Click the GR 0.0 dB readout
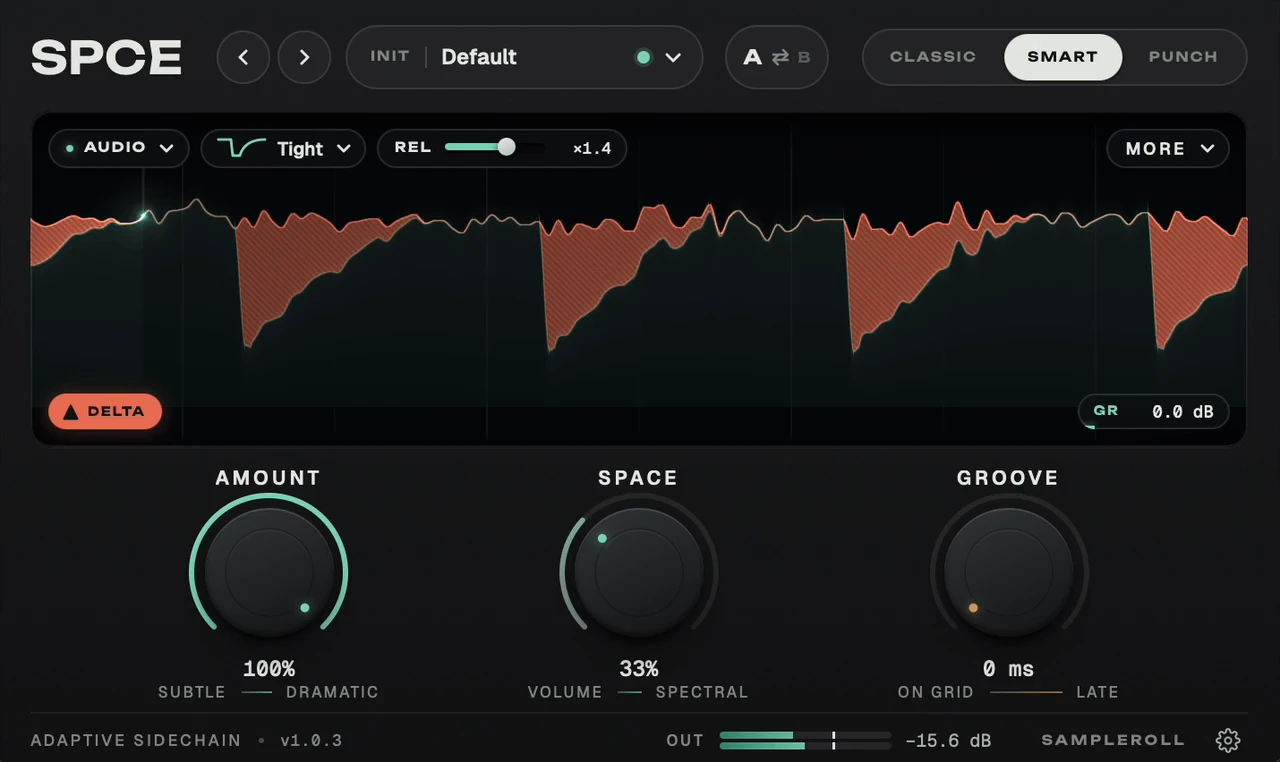 (x=1153, y=411)
